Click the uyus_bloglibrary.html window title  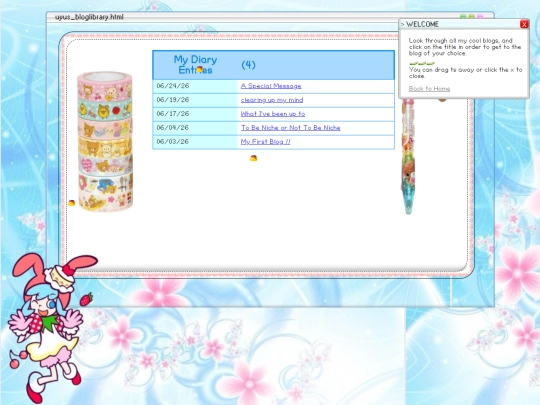click(x=89, y=17)
